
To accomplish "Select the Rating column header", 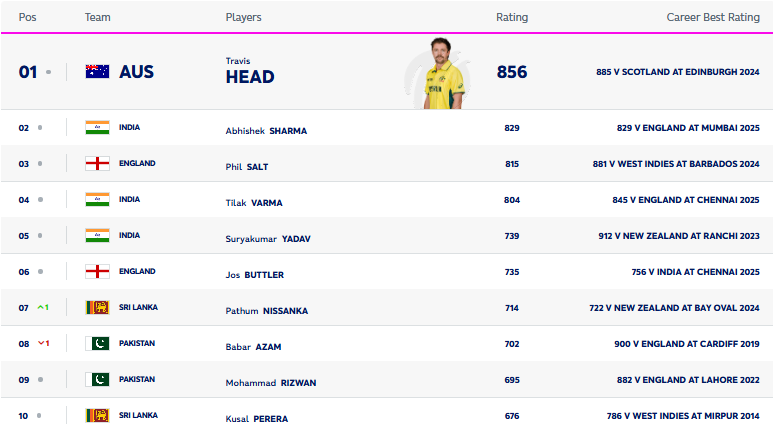I will [x=512, y=17].
